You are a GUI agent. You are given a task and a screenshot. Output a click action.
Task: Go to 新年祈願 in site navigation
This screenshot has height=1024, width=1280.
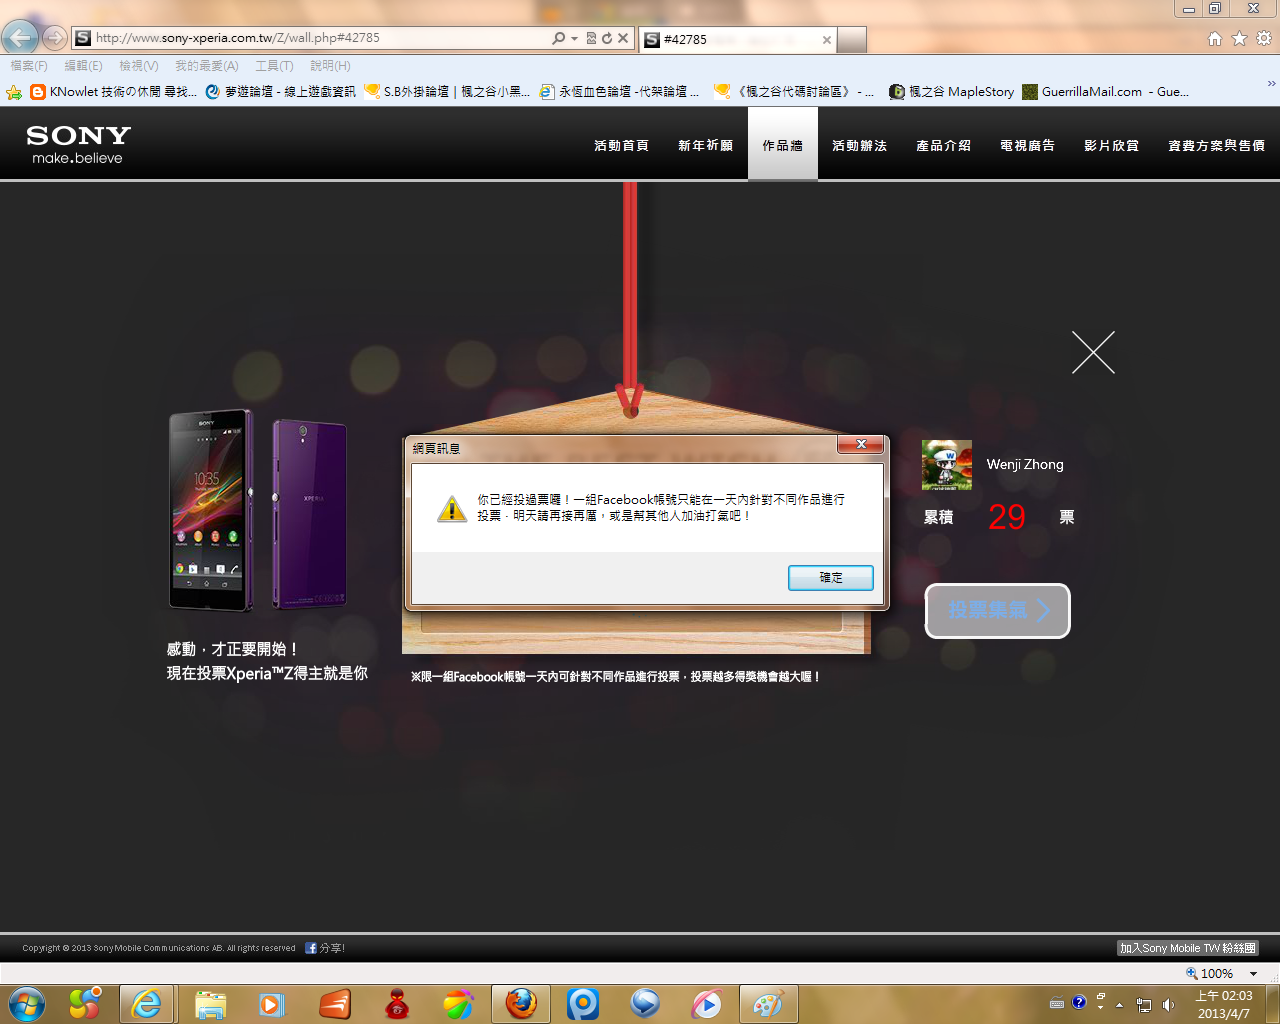[706, 145]
